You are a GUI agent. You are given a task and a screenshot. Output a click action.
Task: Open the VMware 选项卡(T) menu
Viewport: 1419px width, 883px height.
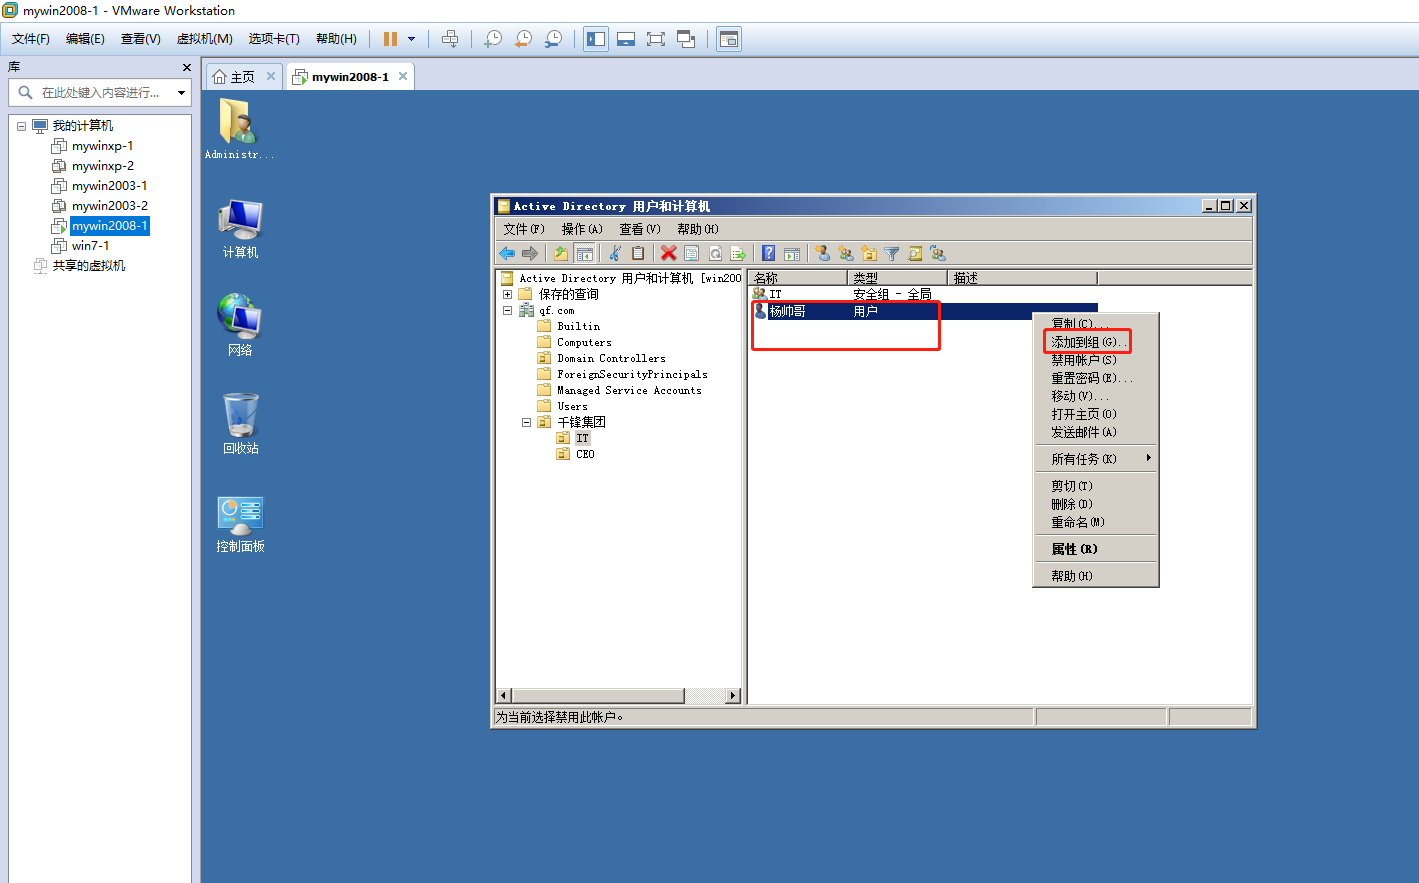tap(274, 39)
